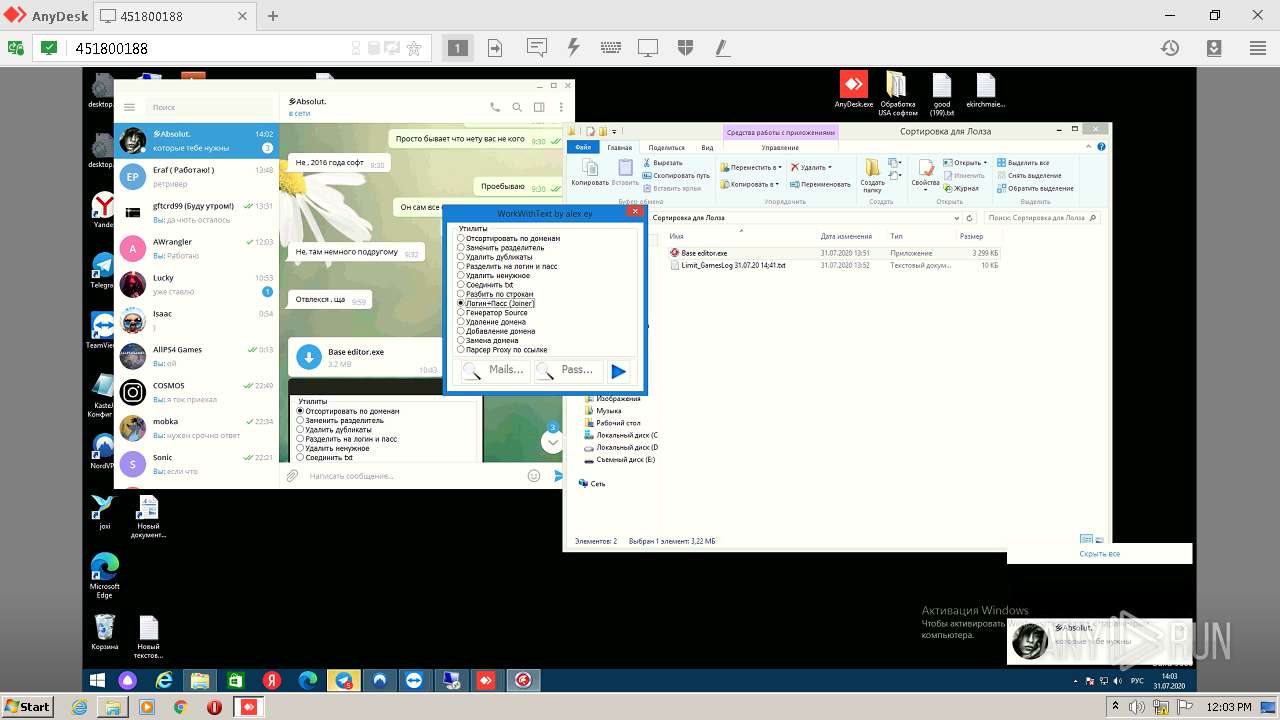Click Telegram search field Поиск
Screen dimensions: 1280x720
[x=208, y=107]
